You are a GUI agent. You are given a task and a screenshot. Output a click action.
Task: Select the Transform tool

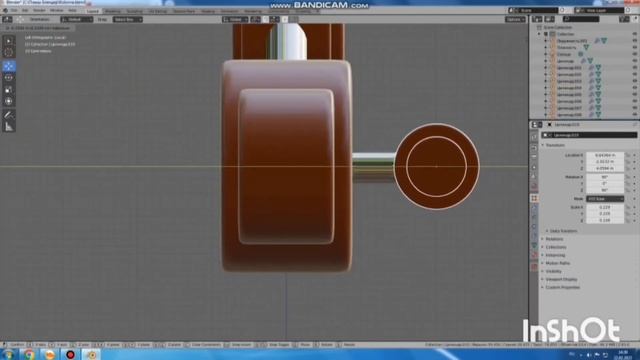pos(9,101)
